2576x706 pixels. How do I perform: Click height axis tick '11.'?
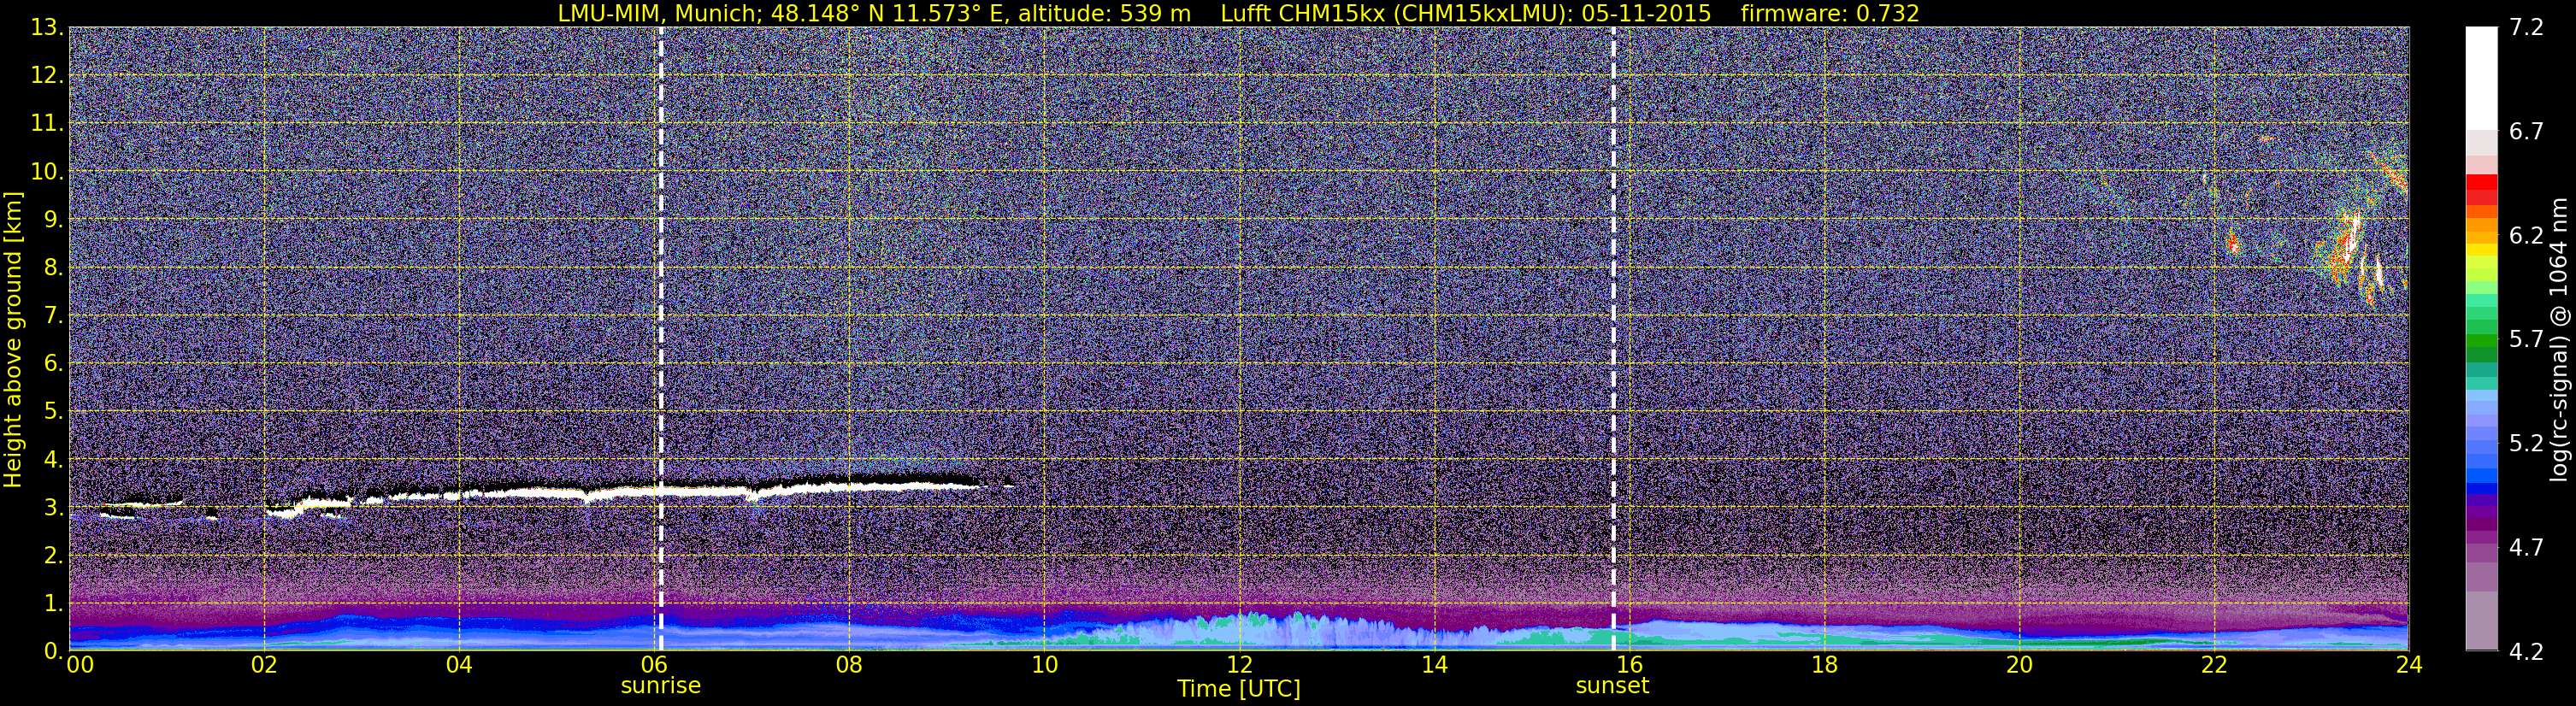pyautogui.click(x=47, y=123)
